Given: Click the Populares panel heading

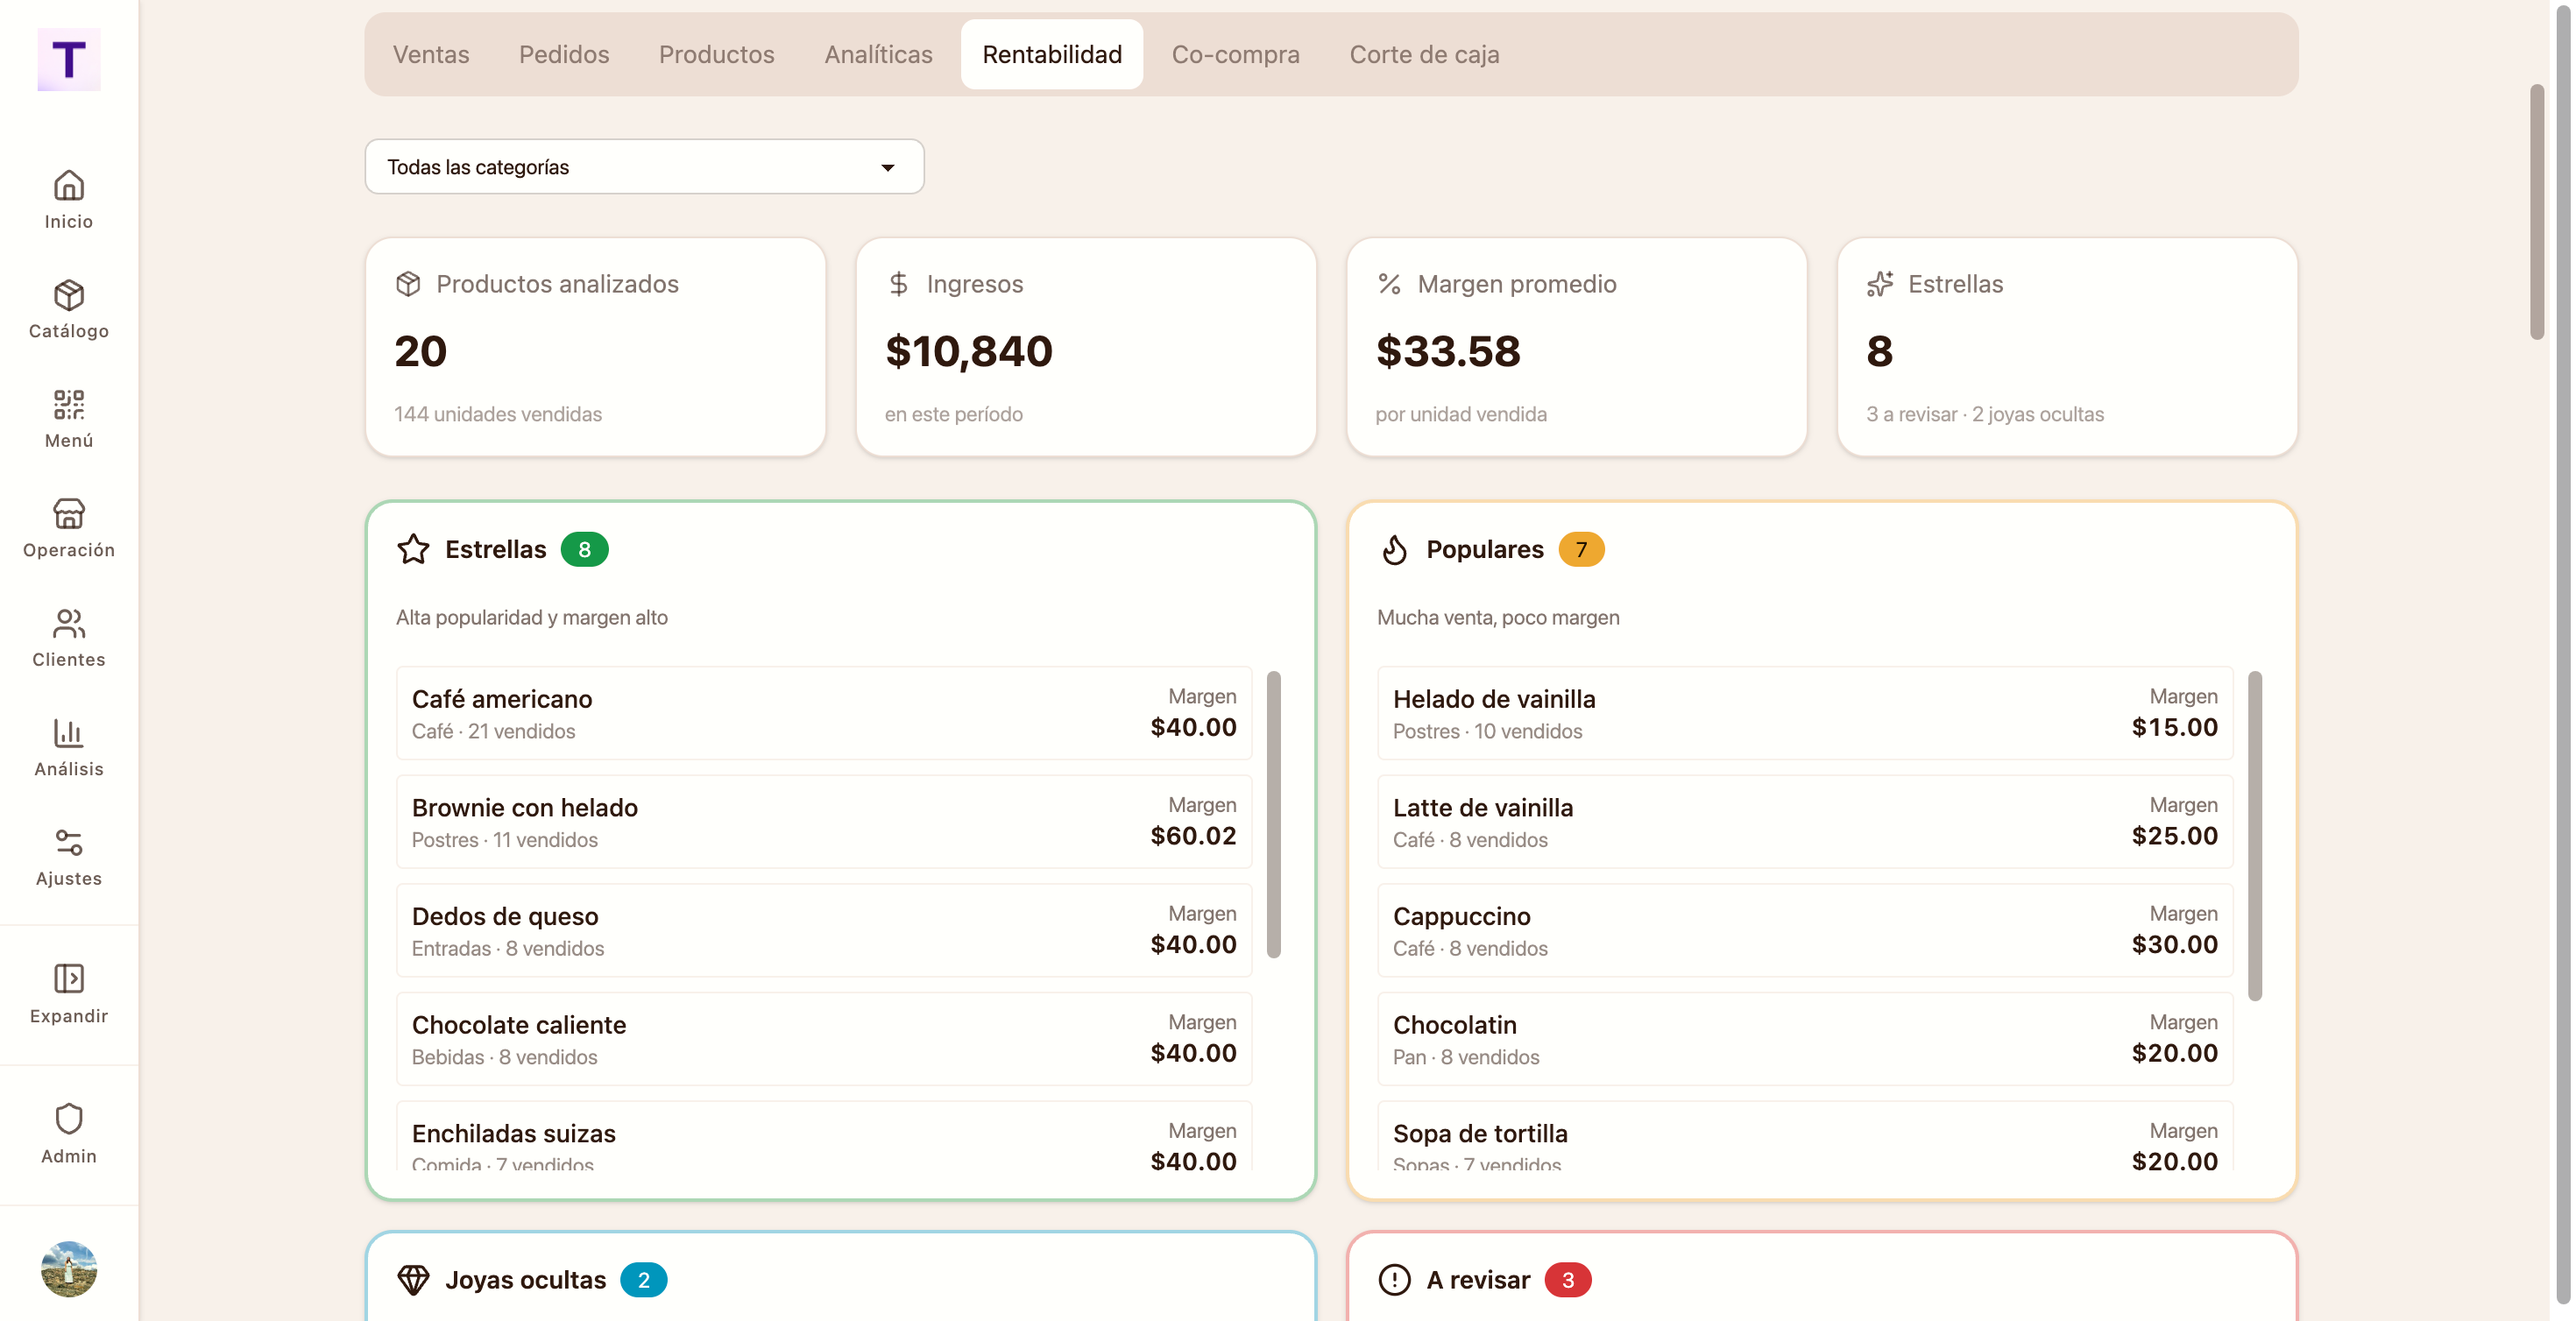Looking at the screenshot, I should 1484,549.
